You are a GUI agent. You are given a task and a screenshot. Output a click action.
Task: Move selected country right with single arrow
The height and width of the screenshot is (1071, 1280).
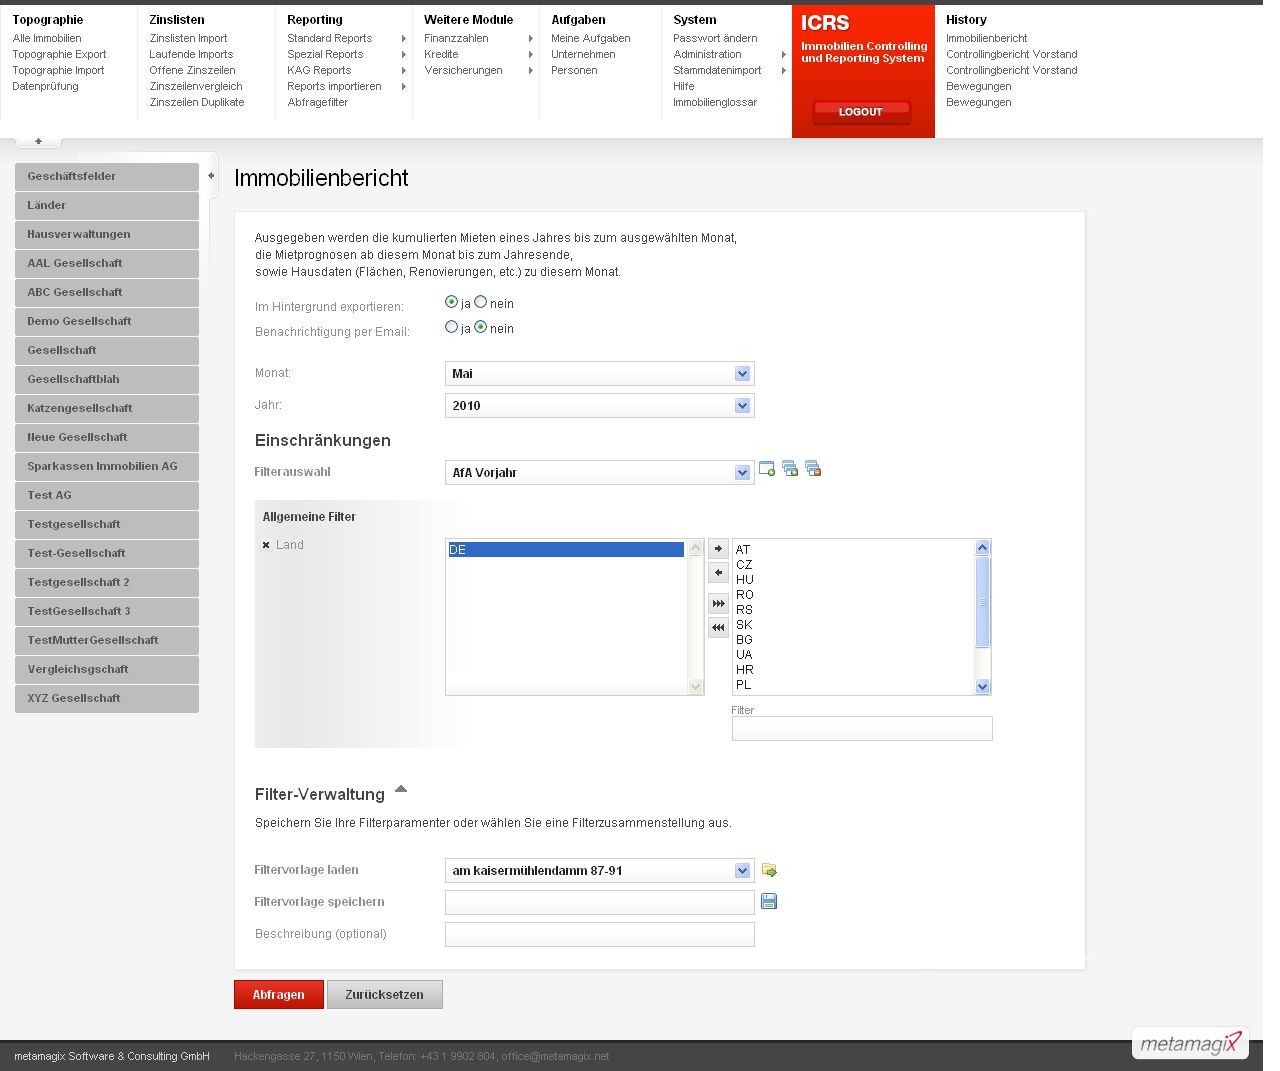pos(718,549)
